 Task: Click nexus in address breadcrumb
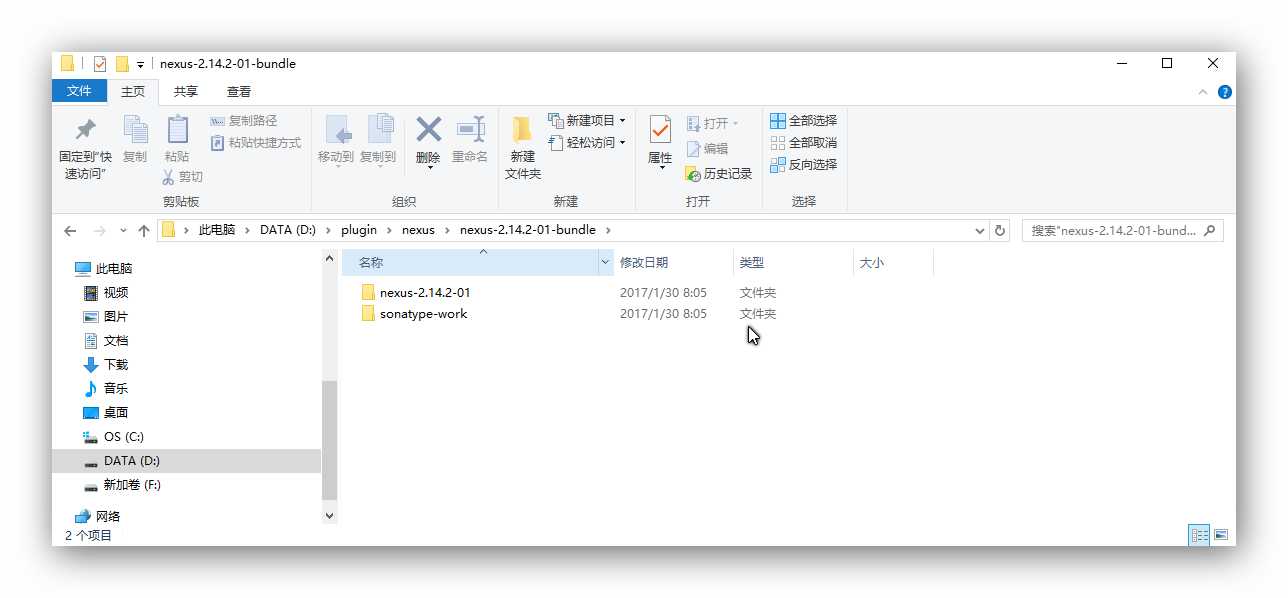[419, 230]
